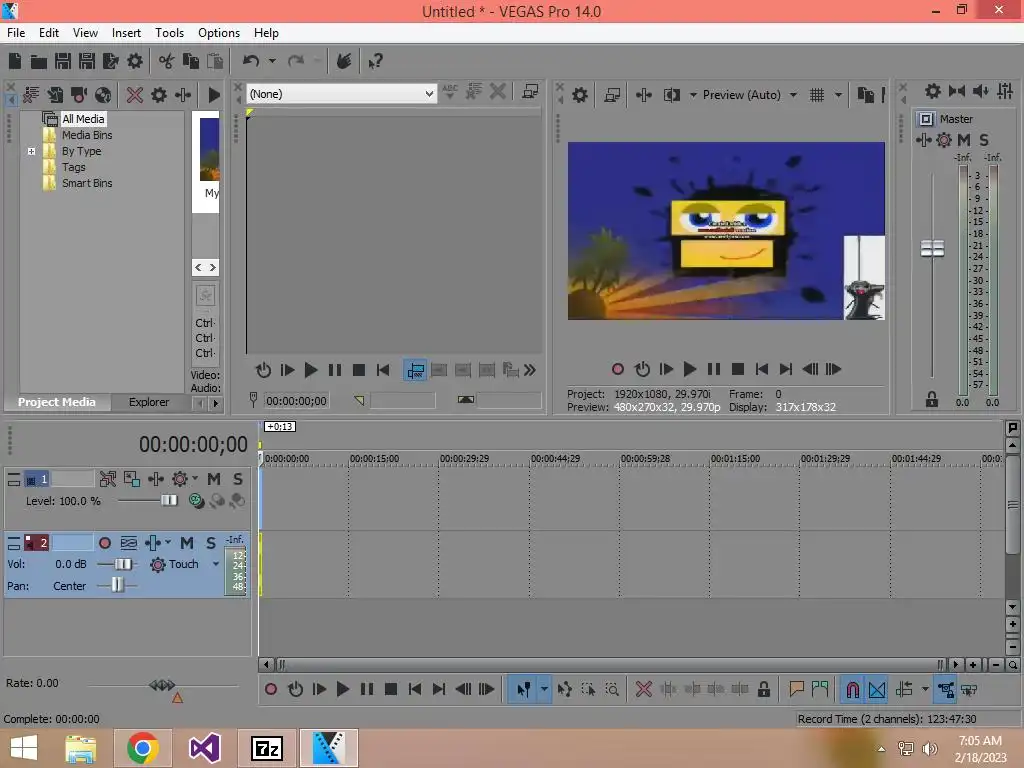1024x768 pixels.
Task: Click Record button in timeline transport
Action: click(x=271, y=689)
